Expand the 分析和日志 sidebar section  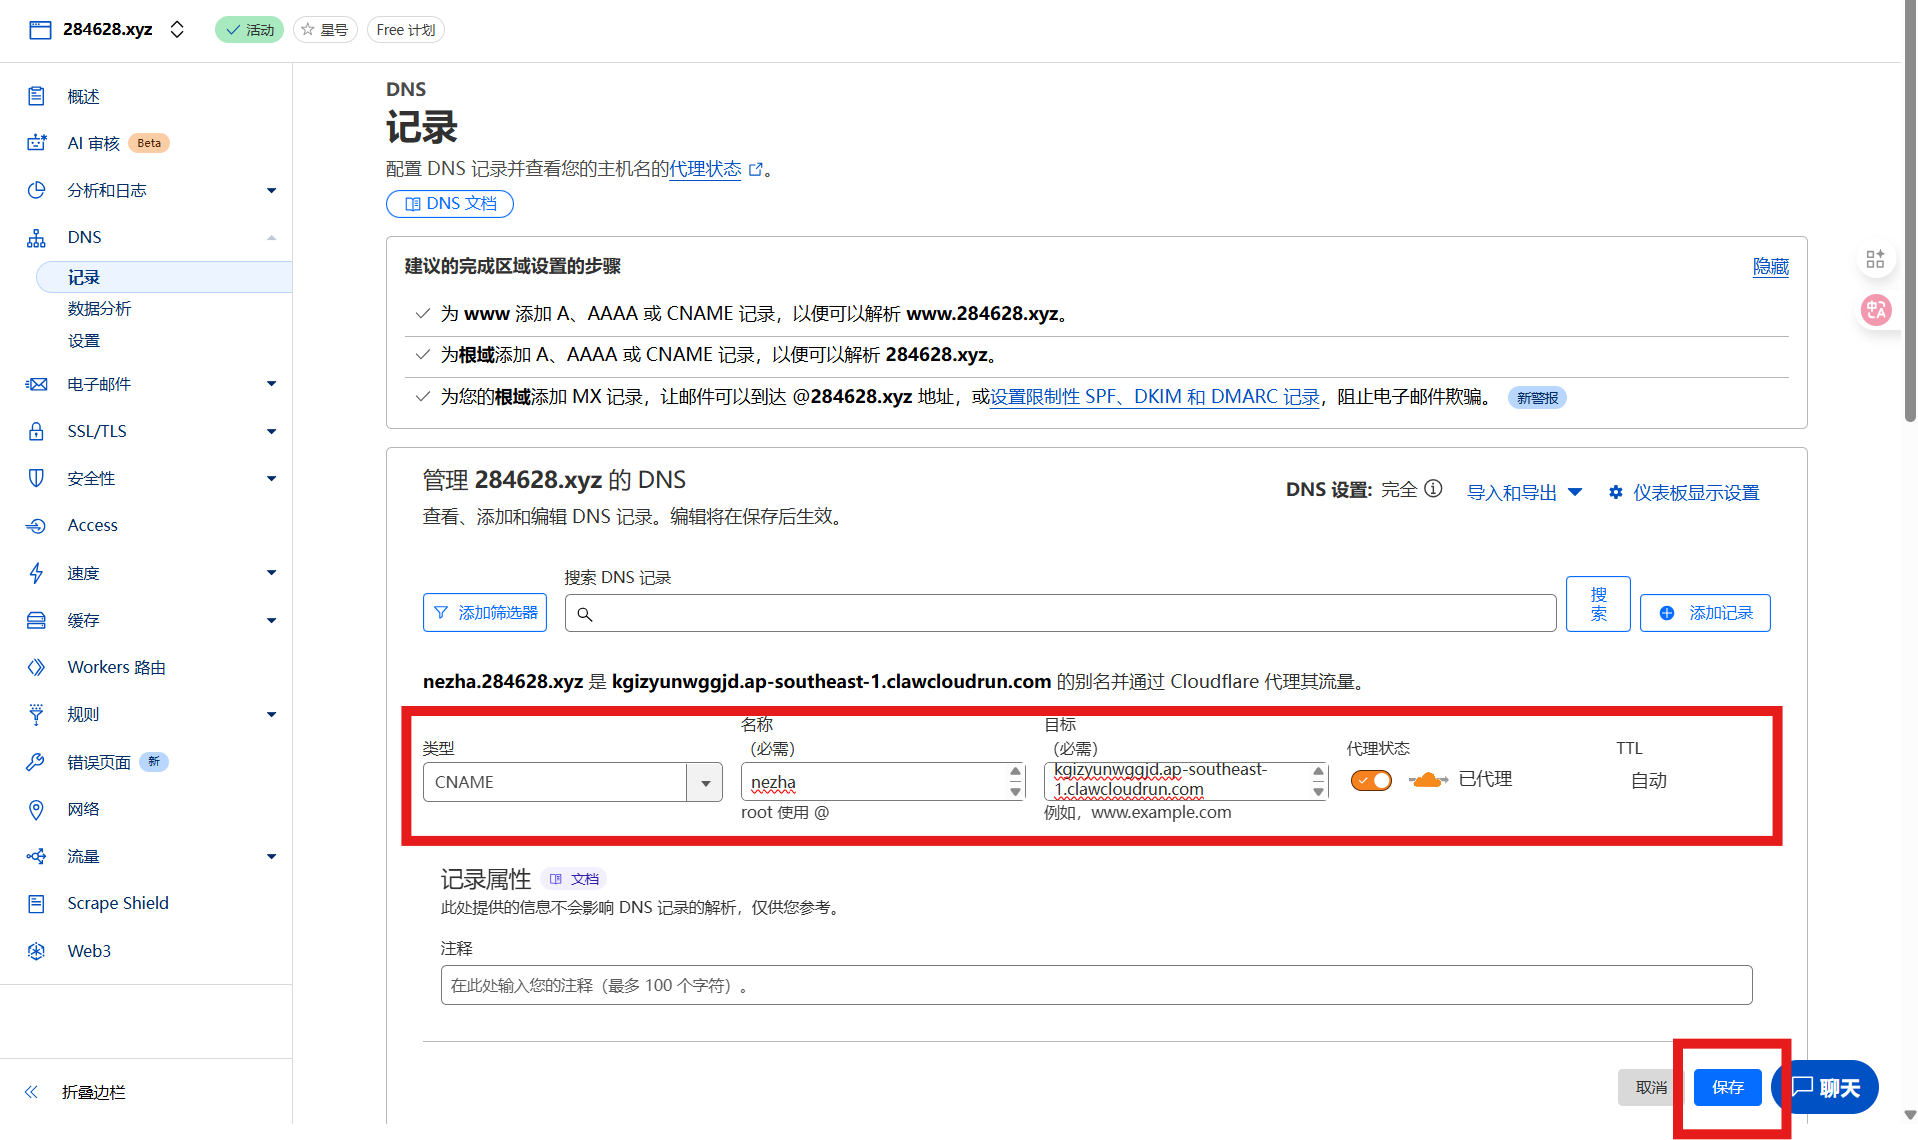tap(271, 190)
